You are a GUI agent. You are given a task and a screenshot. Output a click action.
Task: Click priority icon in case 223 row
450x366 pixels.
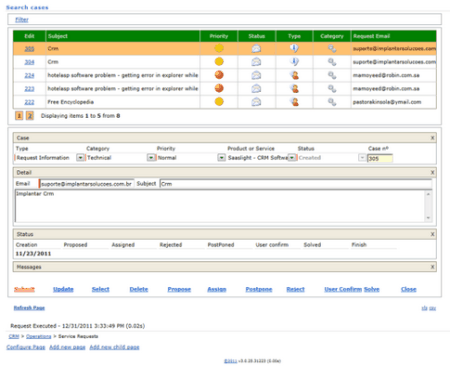(x=219, y=88)
